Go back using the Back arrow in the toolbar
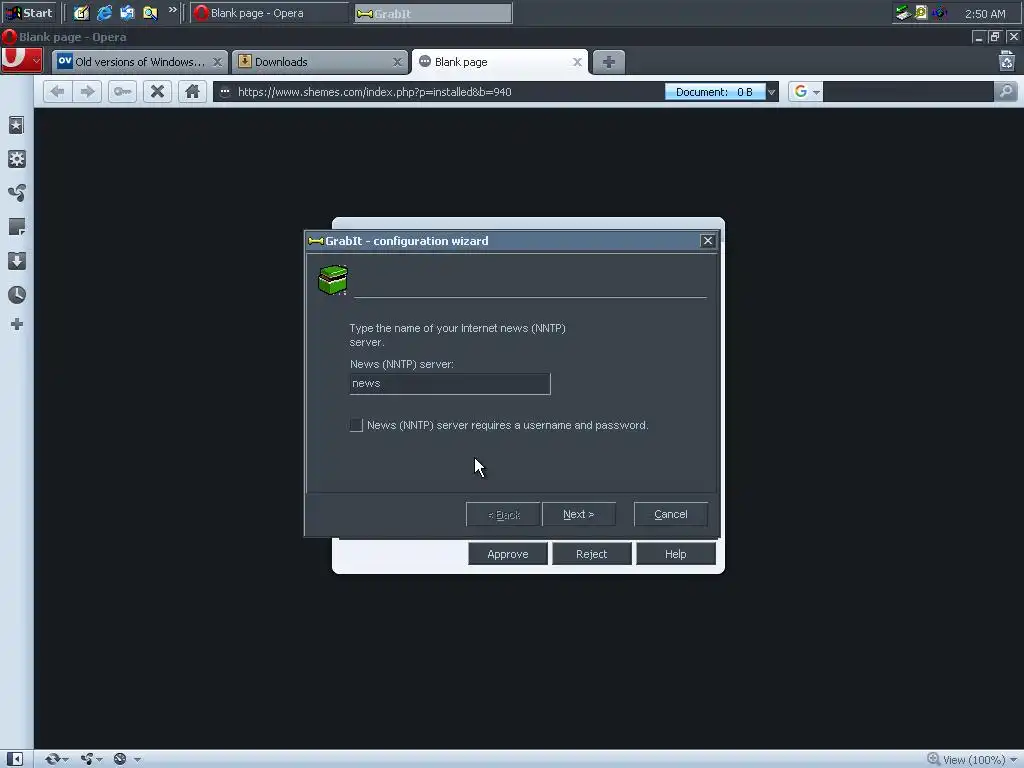Viewport: 1024px width, 768px height. [x=57, y=91]
